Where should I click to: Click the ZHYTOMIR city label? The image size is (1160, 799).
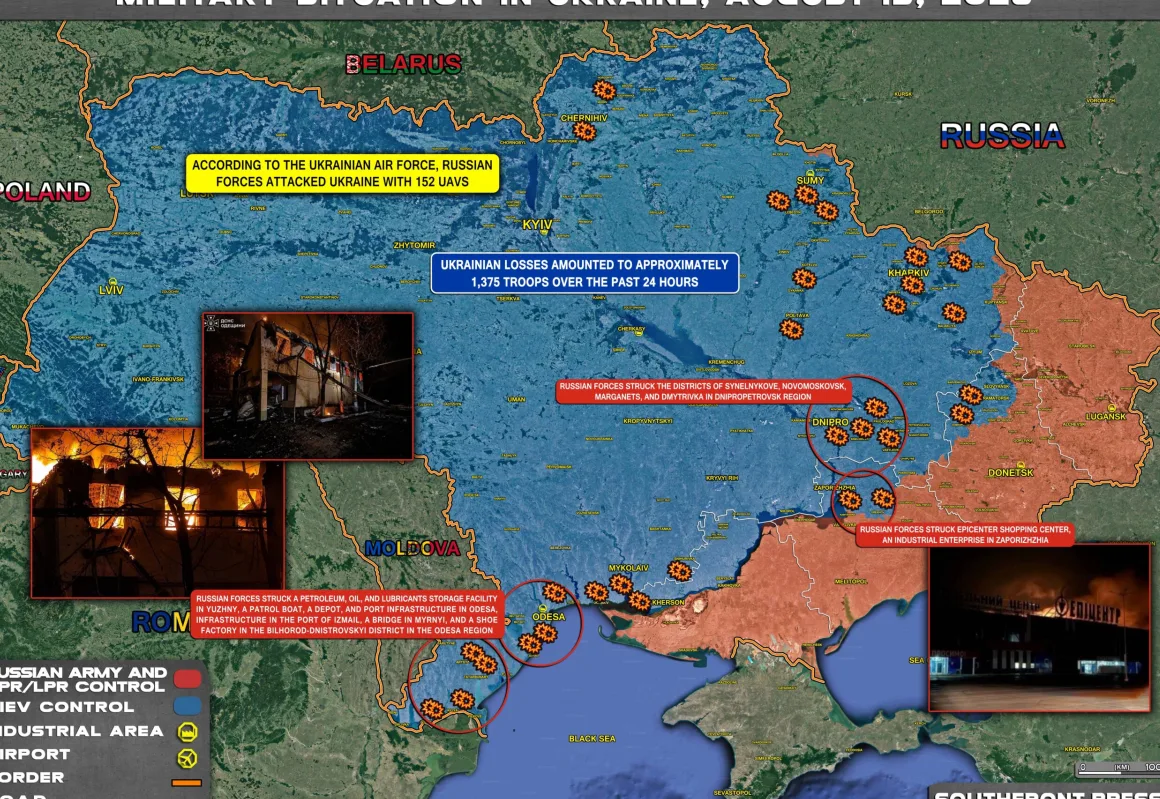[x=414, y=245]
